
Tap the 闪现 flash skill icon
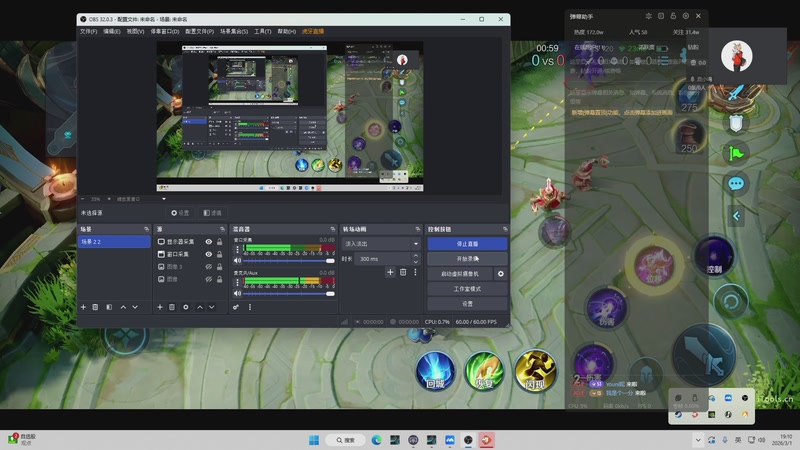535,371
